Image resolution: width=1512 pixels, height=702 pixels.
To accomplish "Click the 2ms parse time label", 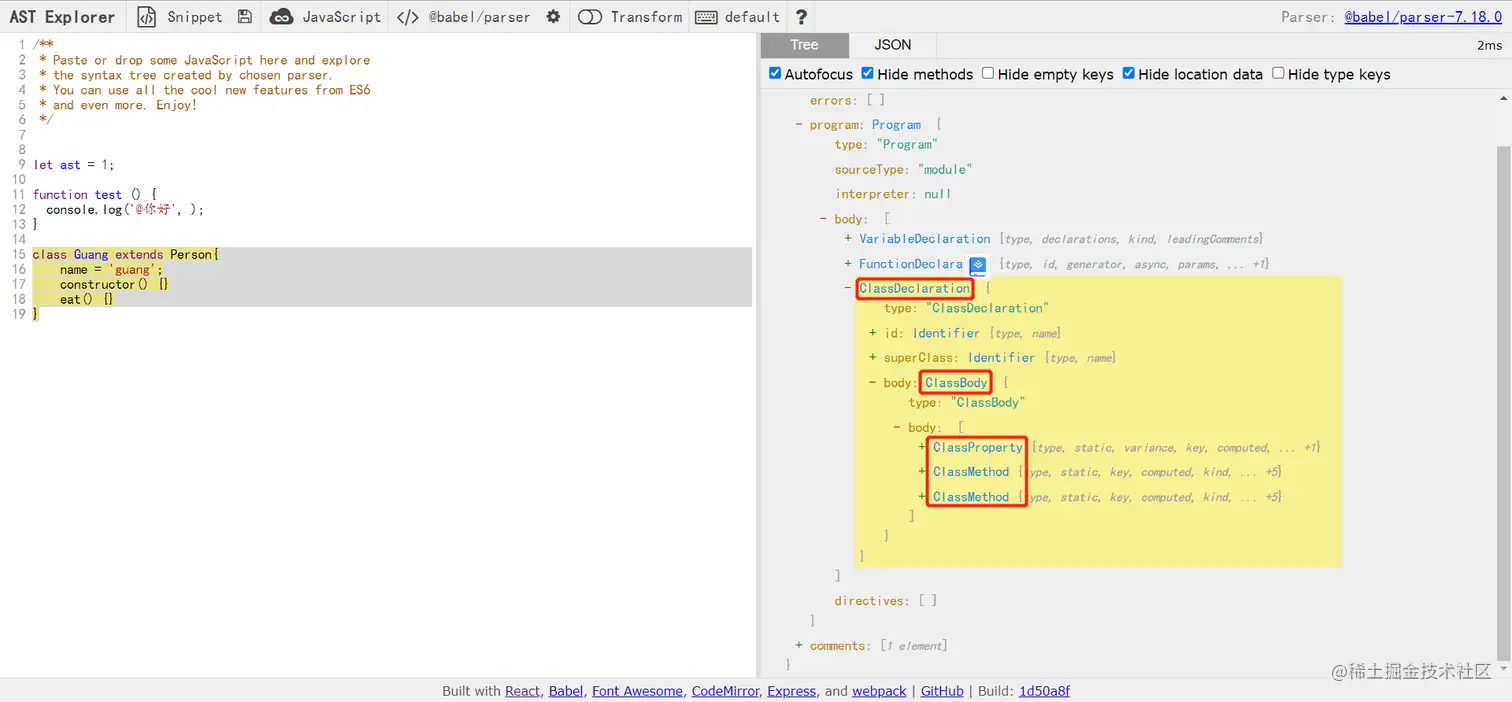I will coord(1489,45).
